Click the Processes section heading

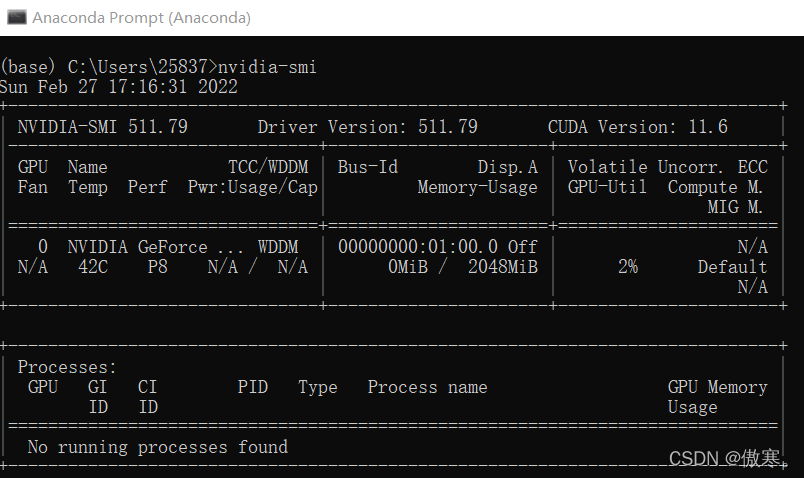(67, 367)
